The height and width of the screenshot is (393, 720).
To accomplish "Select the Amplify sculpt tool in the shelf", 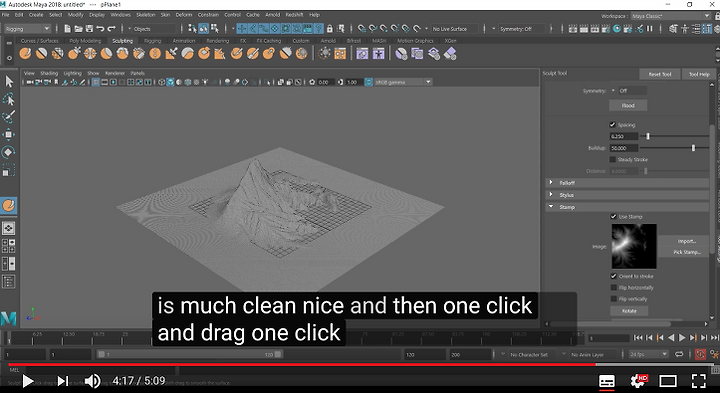I will [285, 54].
